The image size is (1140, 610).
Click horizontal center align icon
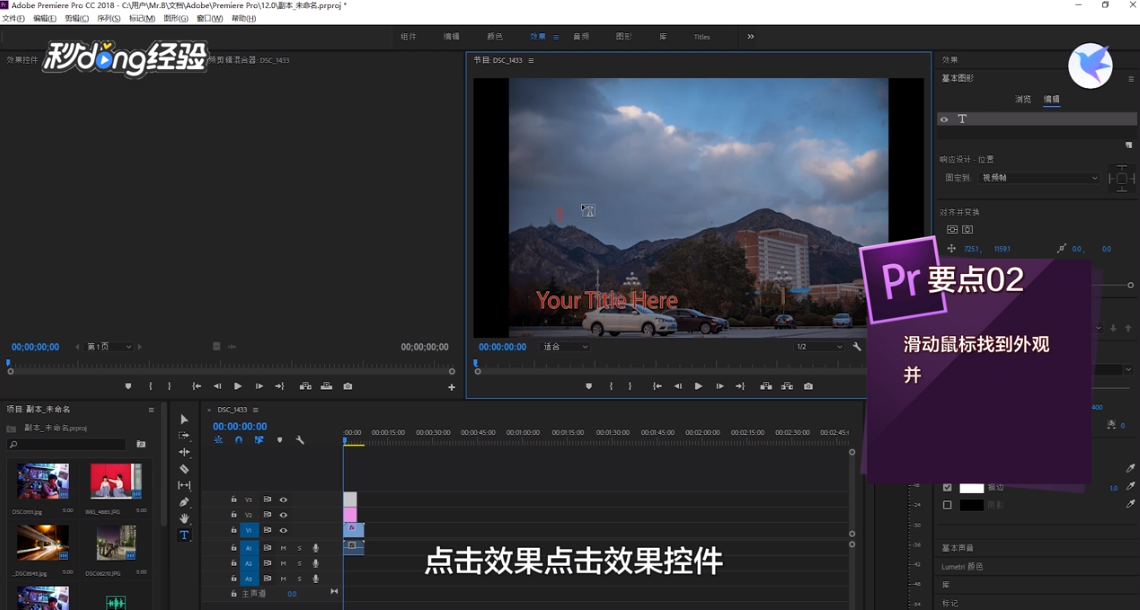click(968, 230)
